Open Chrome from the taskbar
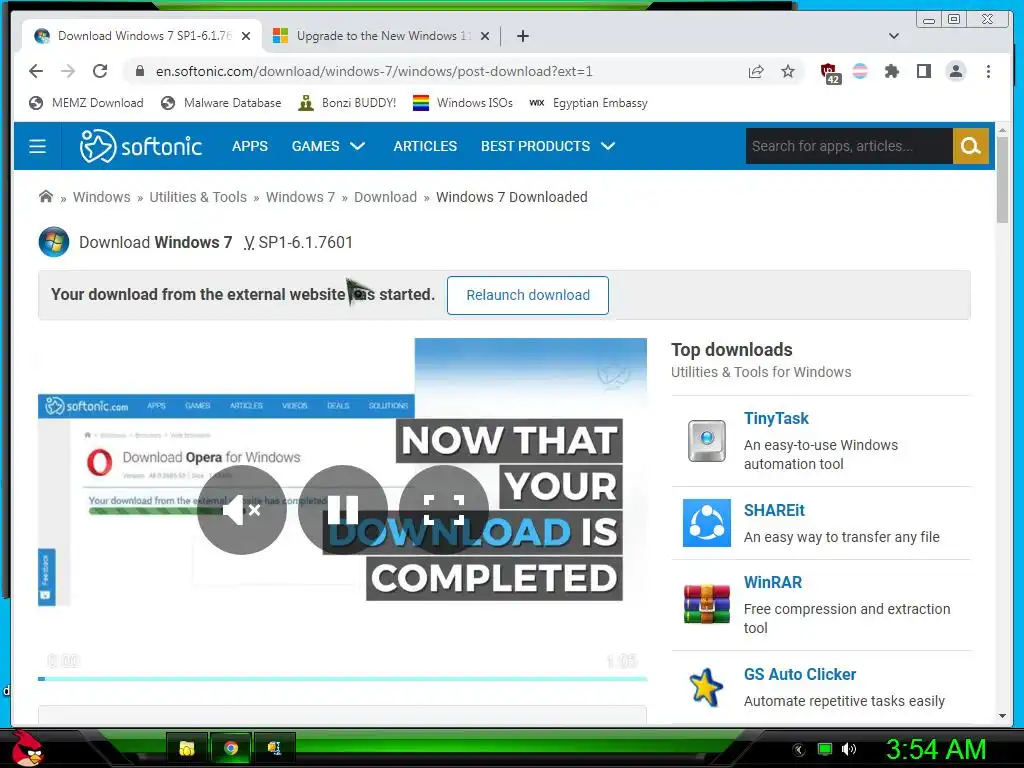Screen dimensions: 1024x768 point(231,748)
